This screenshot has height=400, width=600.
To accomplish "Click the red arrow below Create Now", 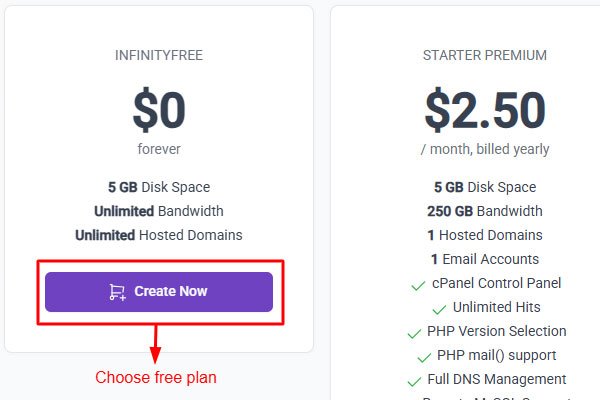I will point(155,345).
